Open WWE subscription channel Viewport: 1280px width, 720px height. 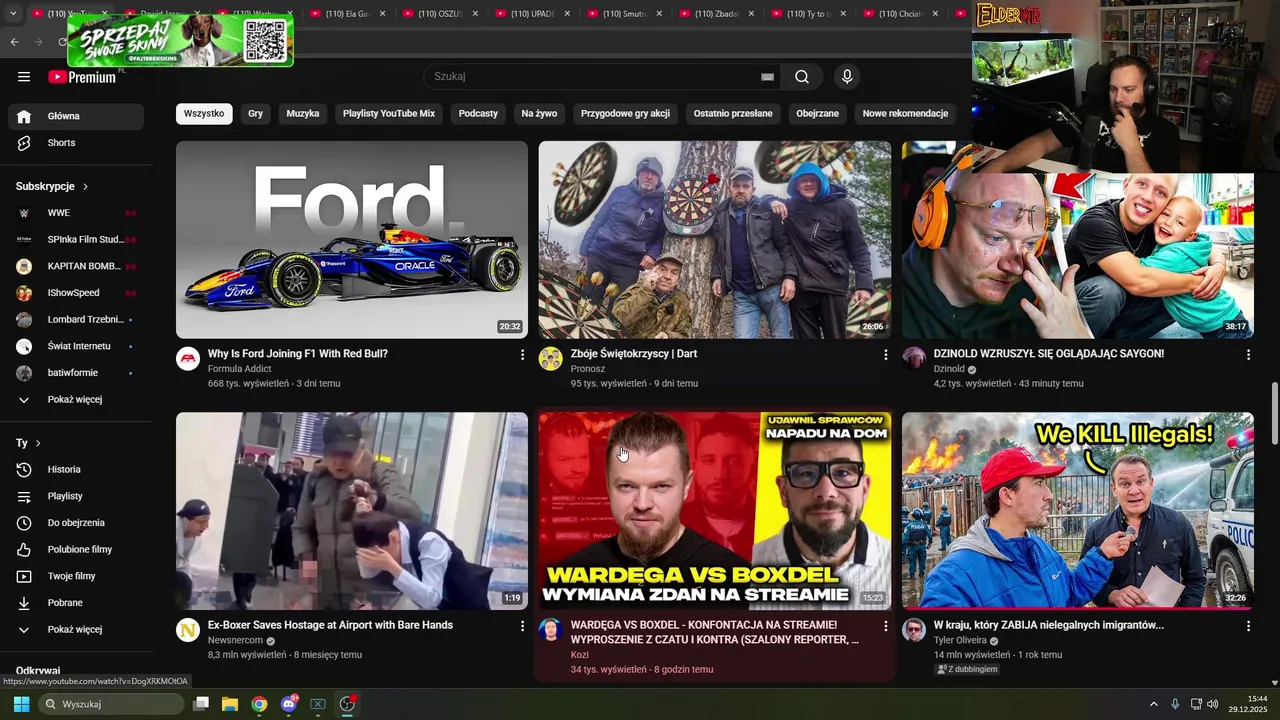(76, 213)
